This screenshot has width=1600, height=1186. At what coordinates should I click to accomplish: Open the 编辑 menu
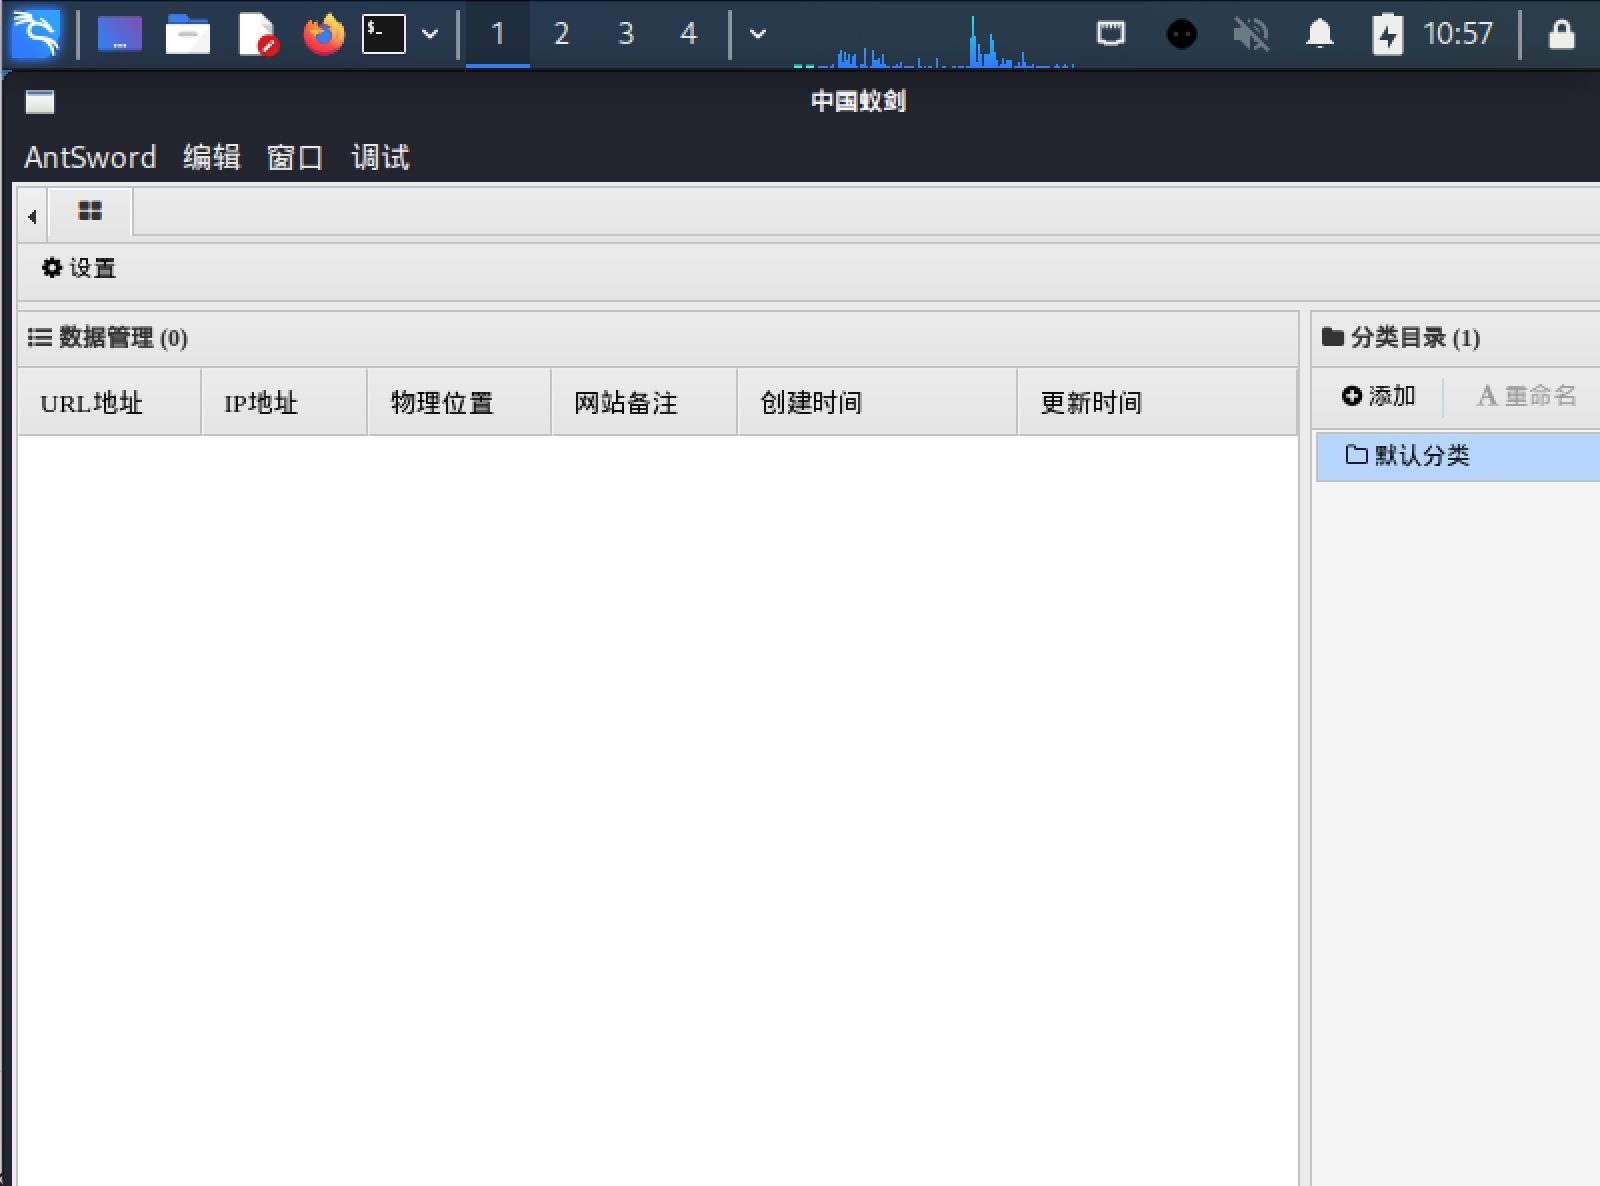[x=210, y=157]
